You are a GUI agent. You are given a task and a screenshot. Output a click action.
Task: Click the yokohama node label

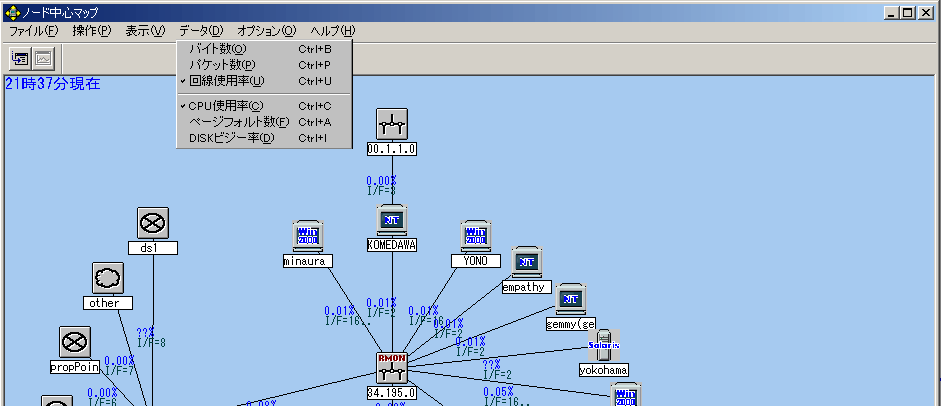pyautogui.click(x=604, y=371)
